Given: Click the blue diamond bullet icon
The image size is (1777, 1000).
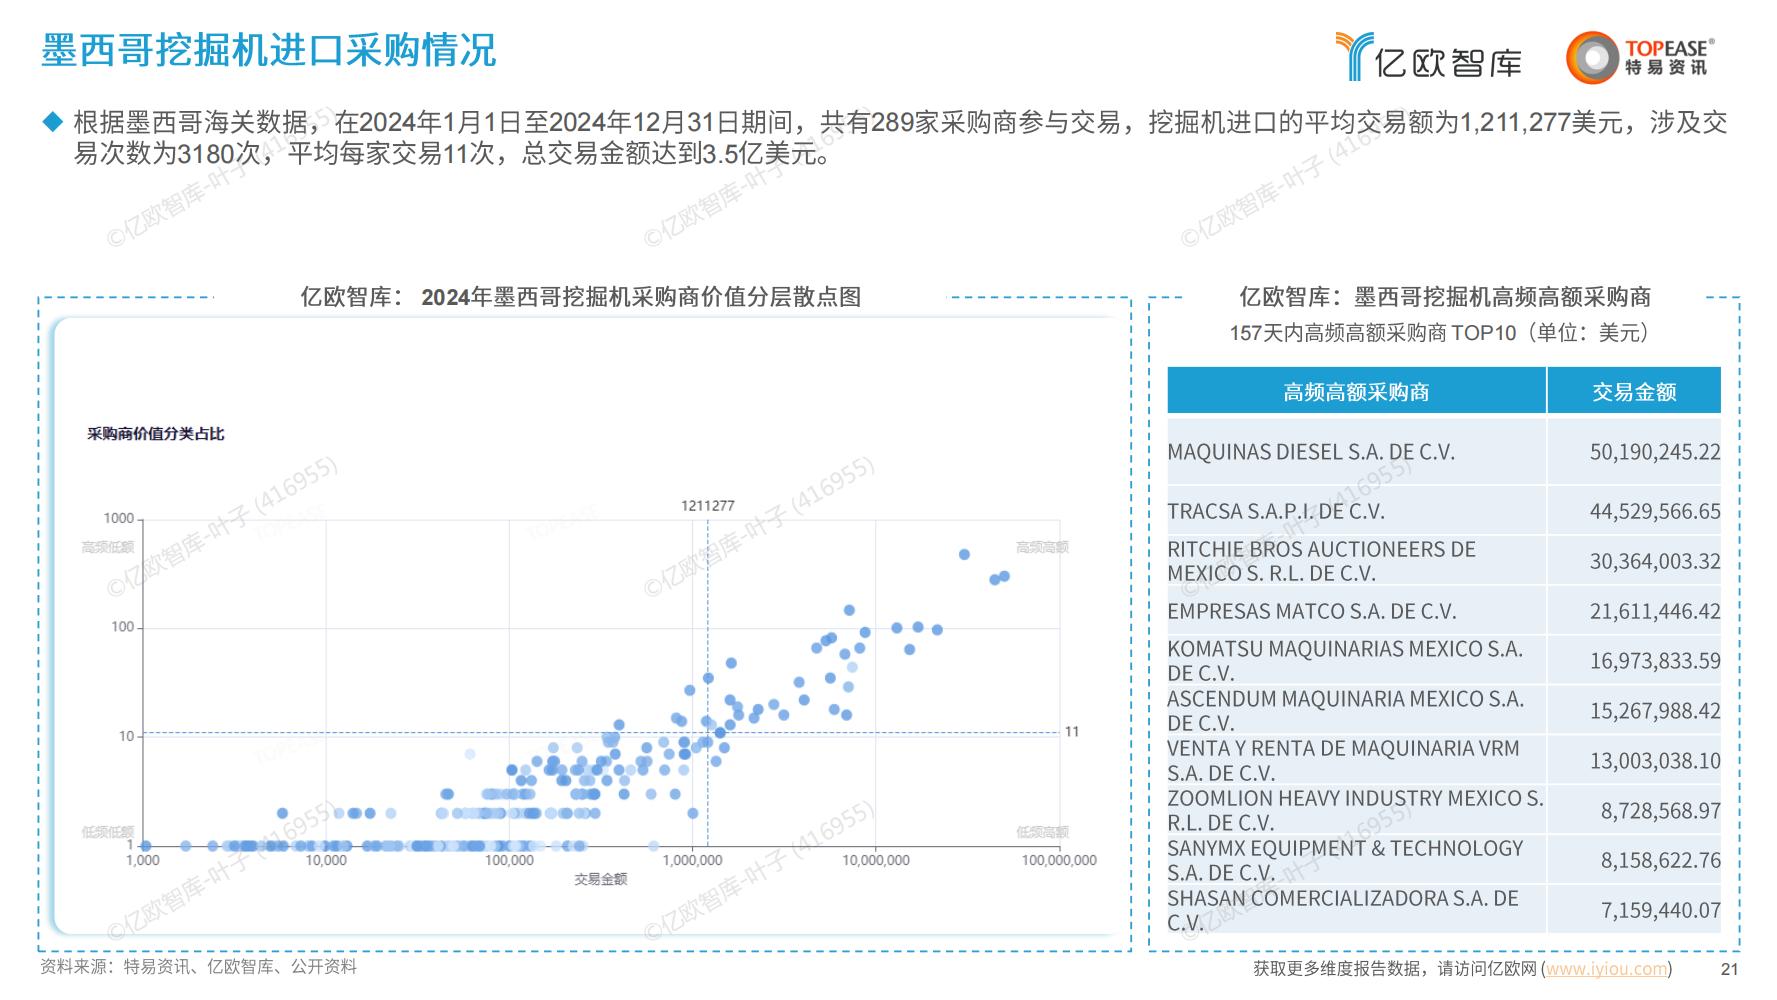Looking at the screenshot, I should pyautogui.click(x=52, y=122).
